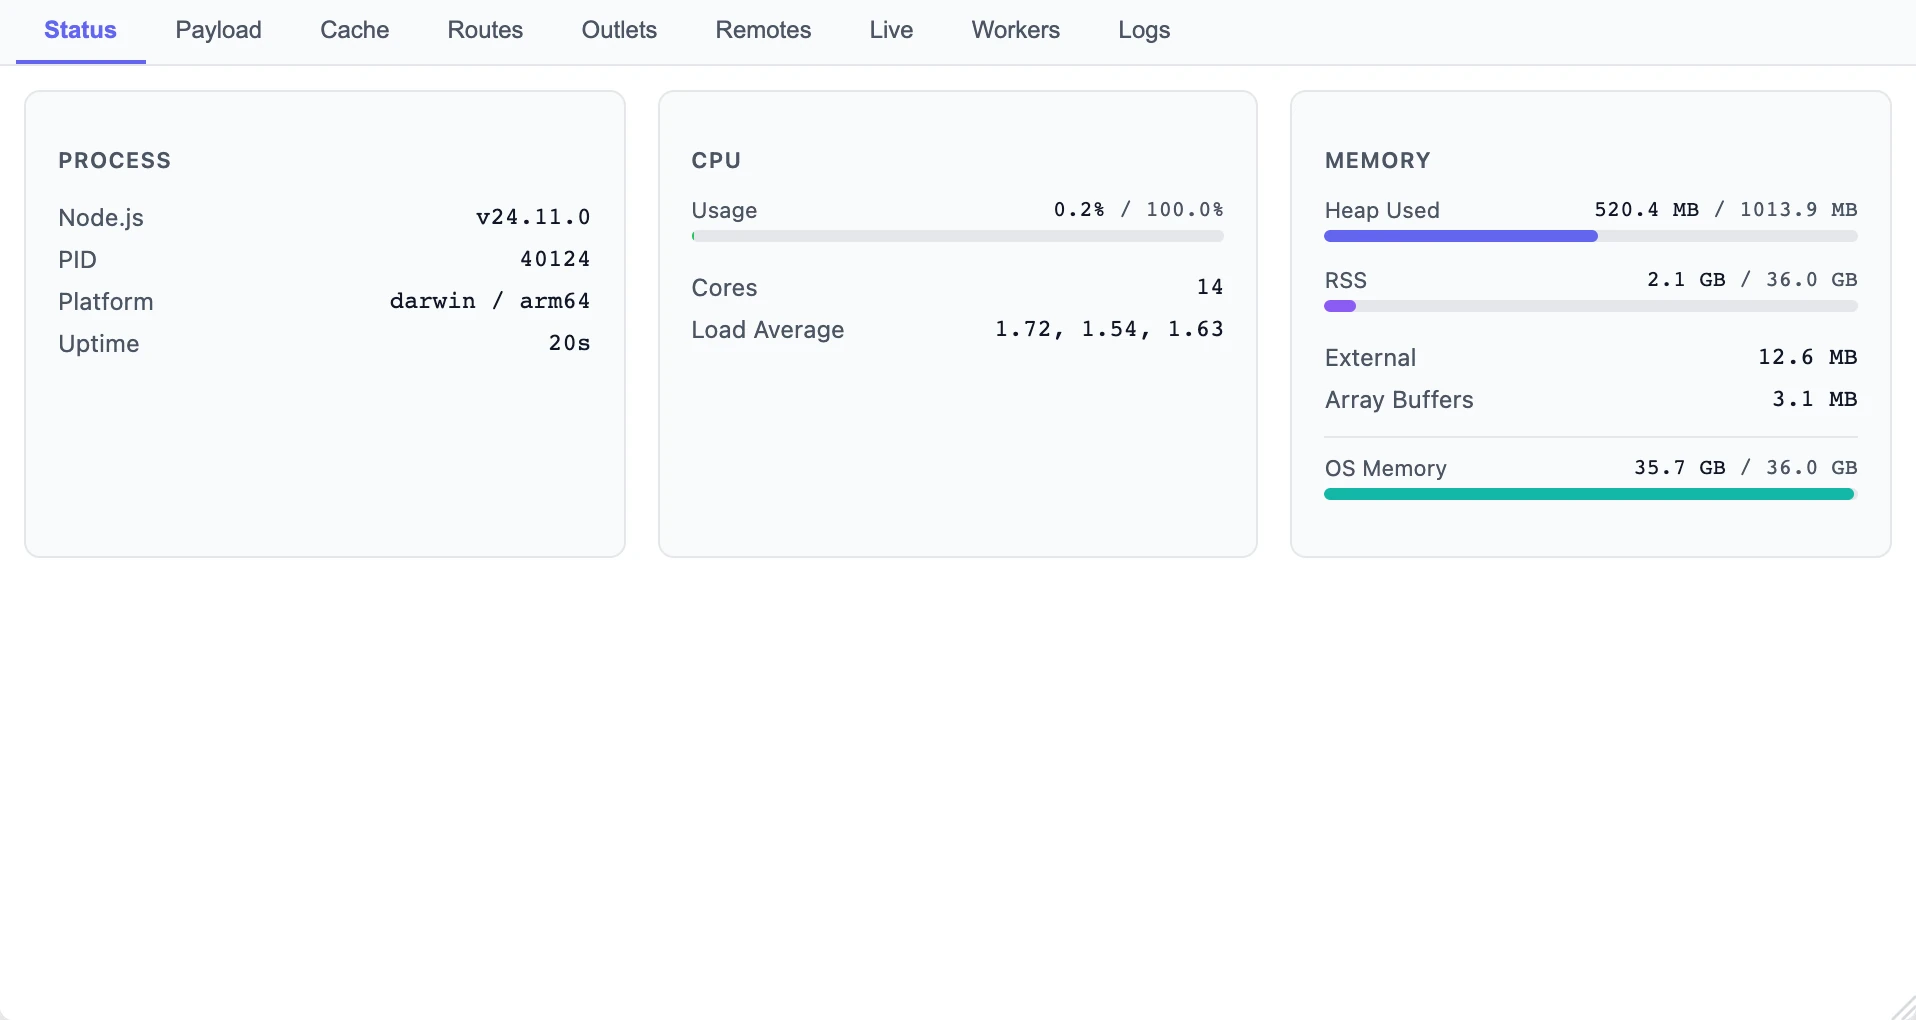Switch to the Live tab
Image resolution: width=1916 pixels, height=1020 pixels.
(891, 30)
